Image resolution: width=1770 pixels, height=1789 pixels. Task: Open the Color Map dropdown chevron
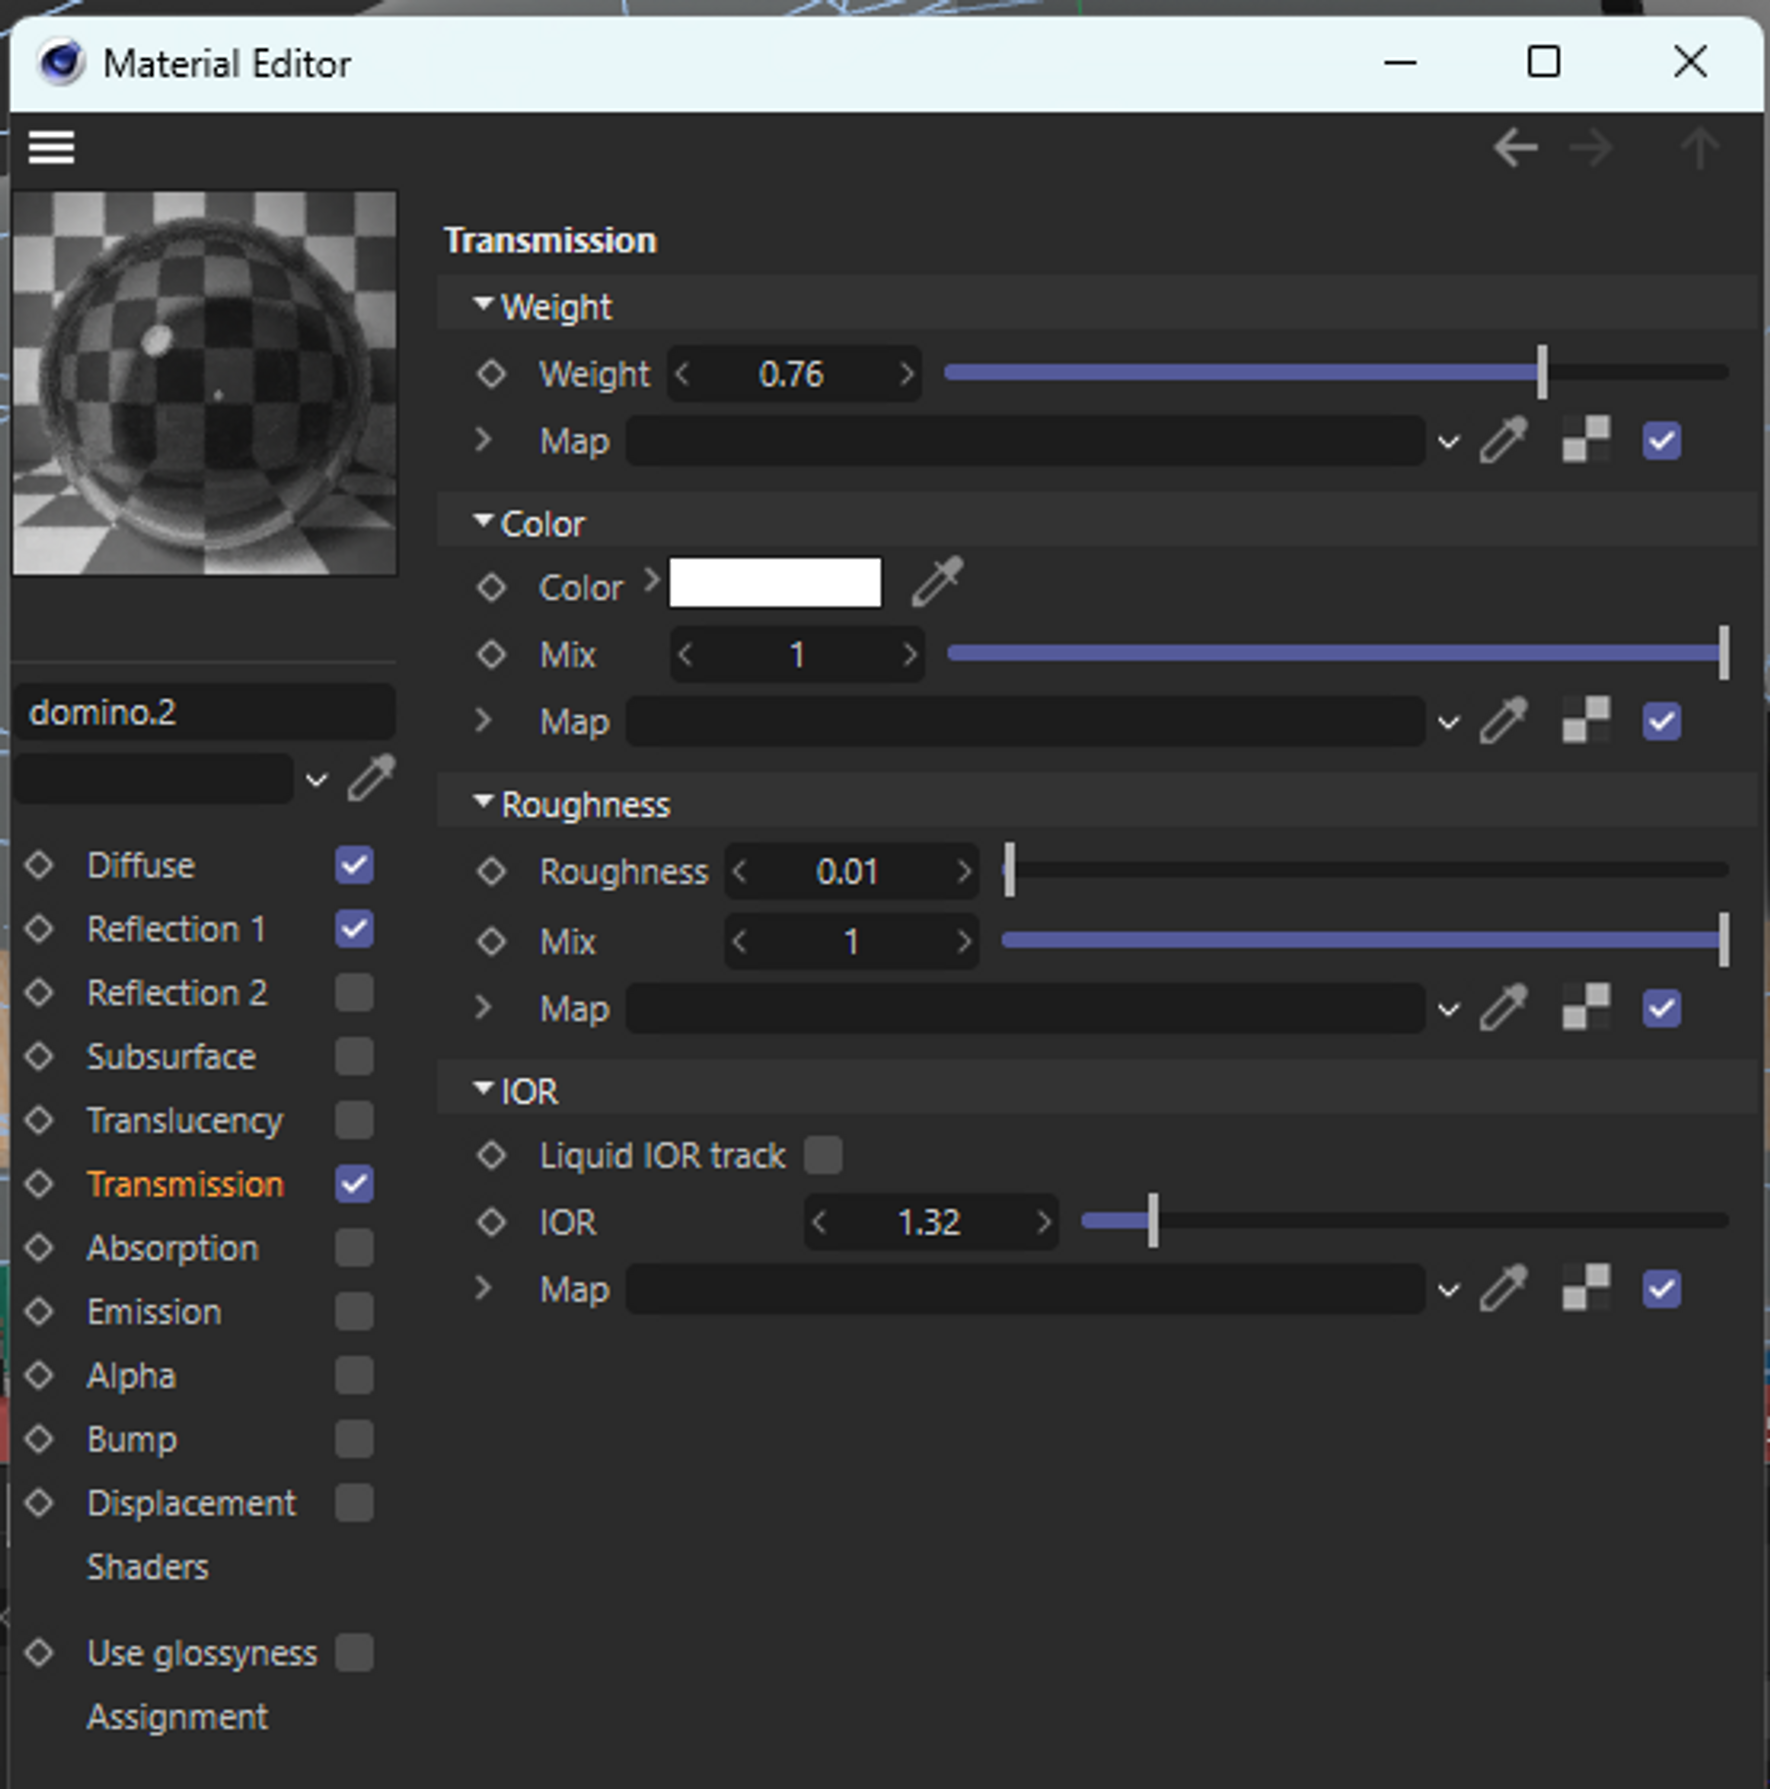point(1448,723)
